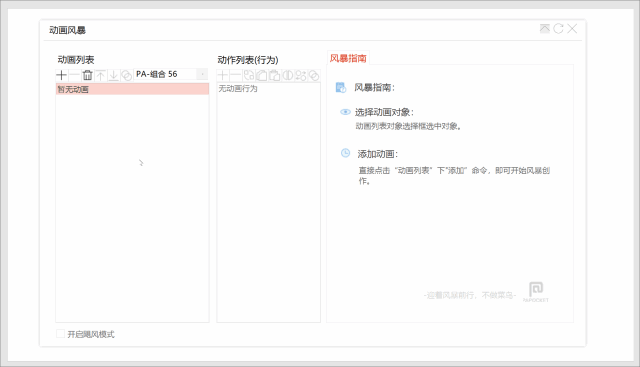This screenshot has width=640, height=367.
Task: Click the 添加动画: heading text
Action: 378,154
